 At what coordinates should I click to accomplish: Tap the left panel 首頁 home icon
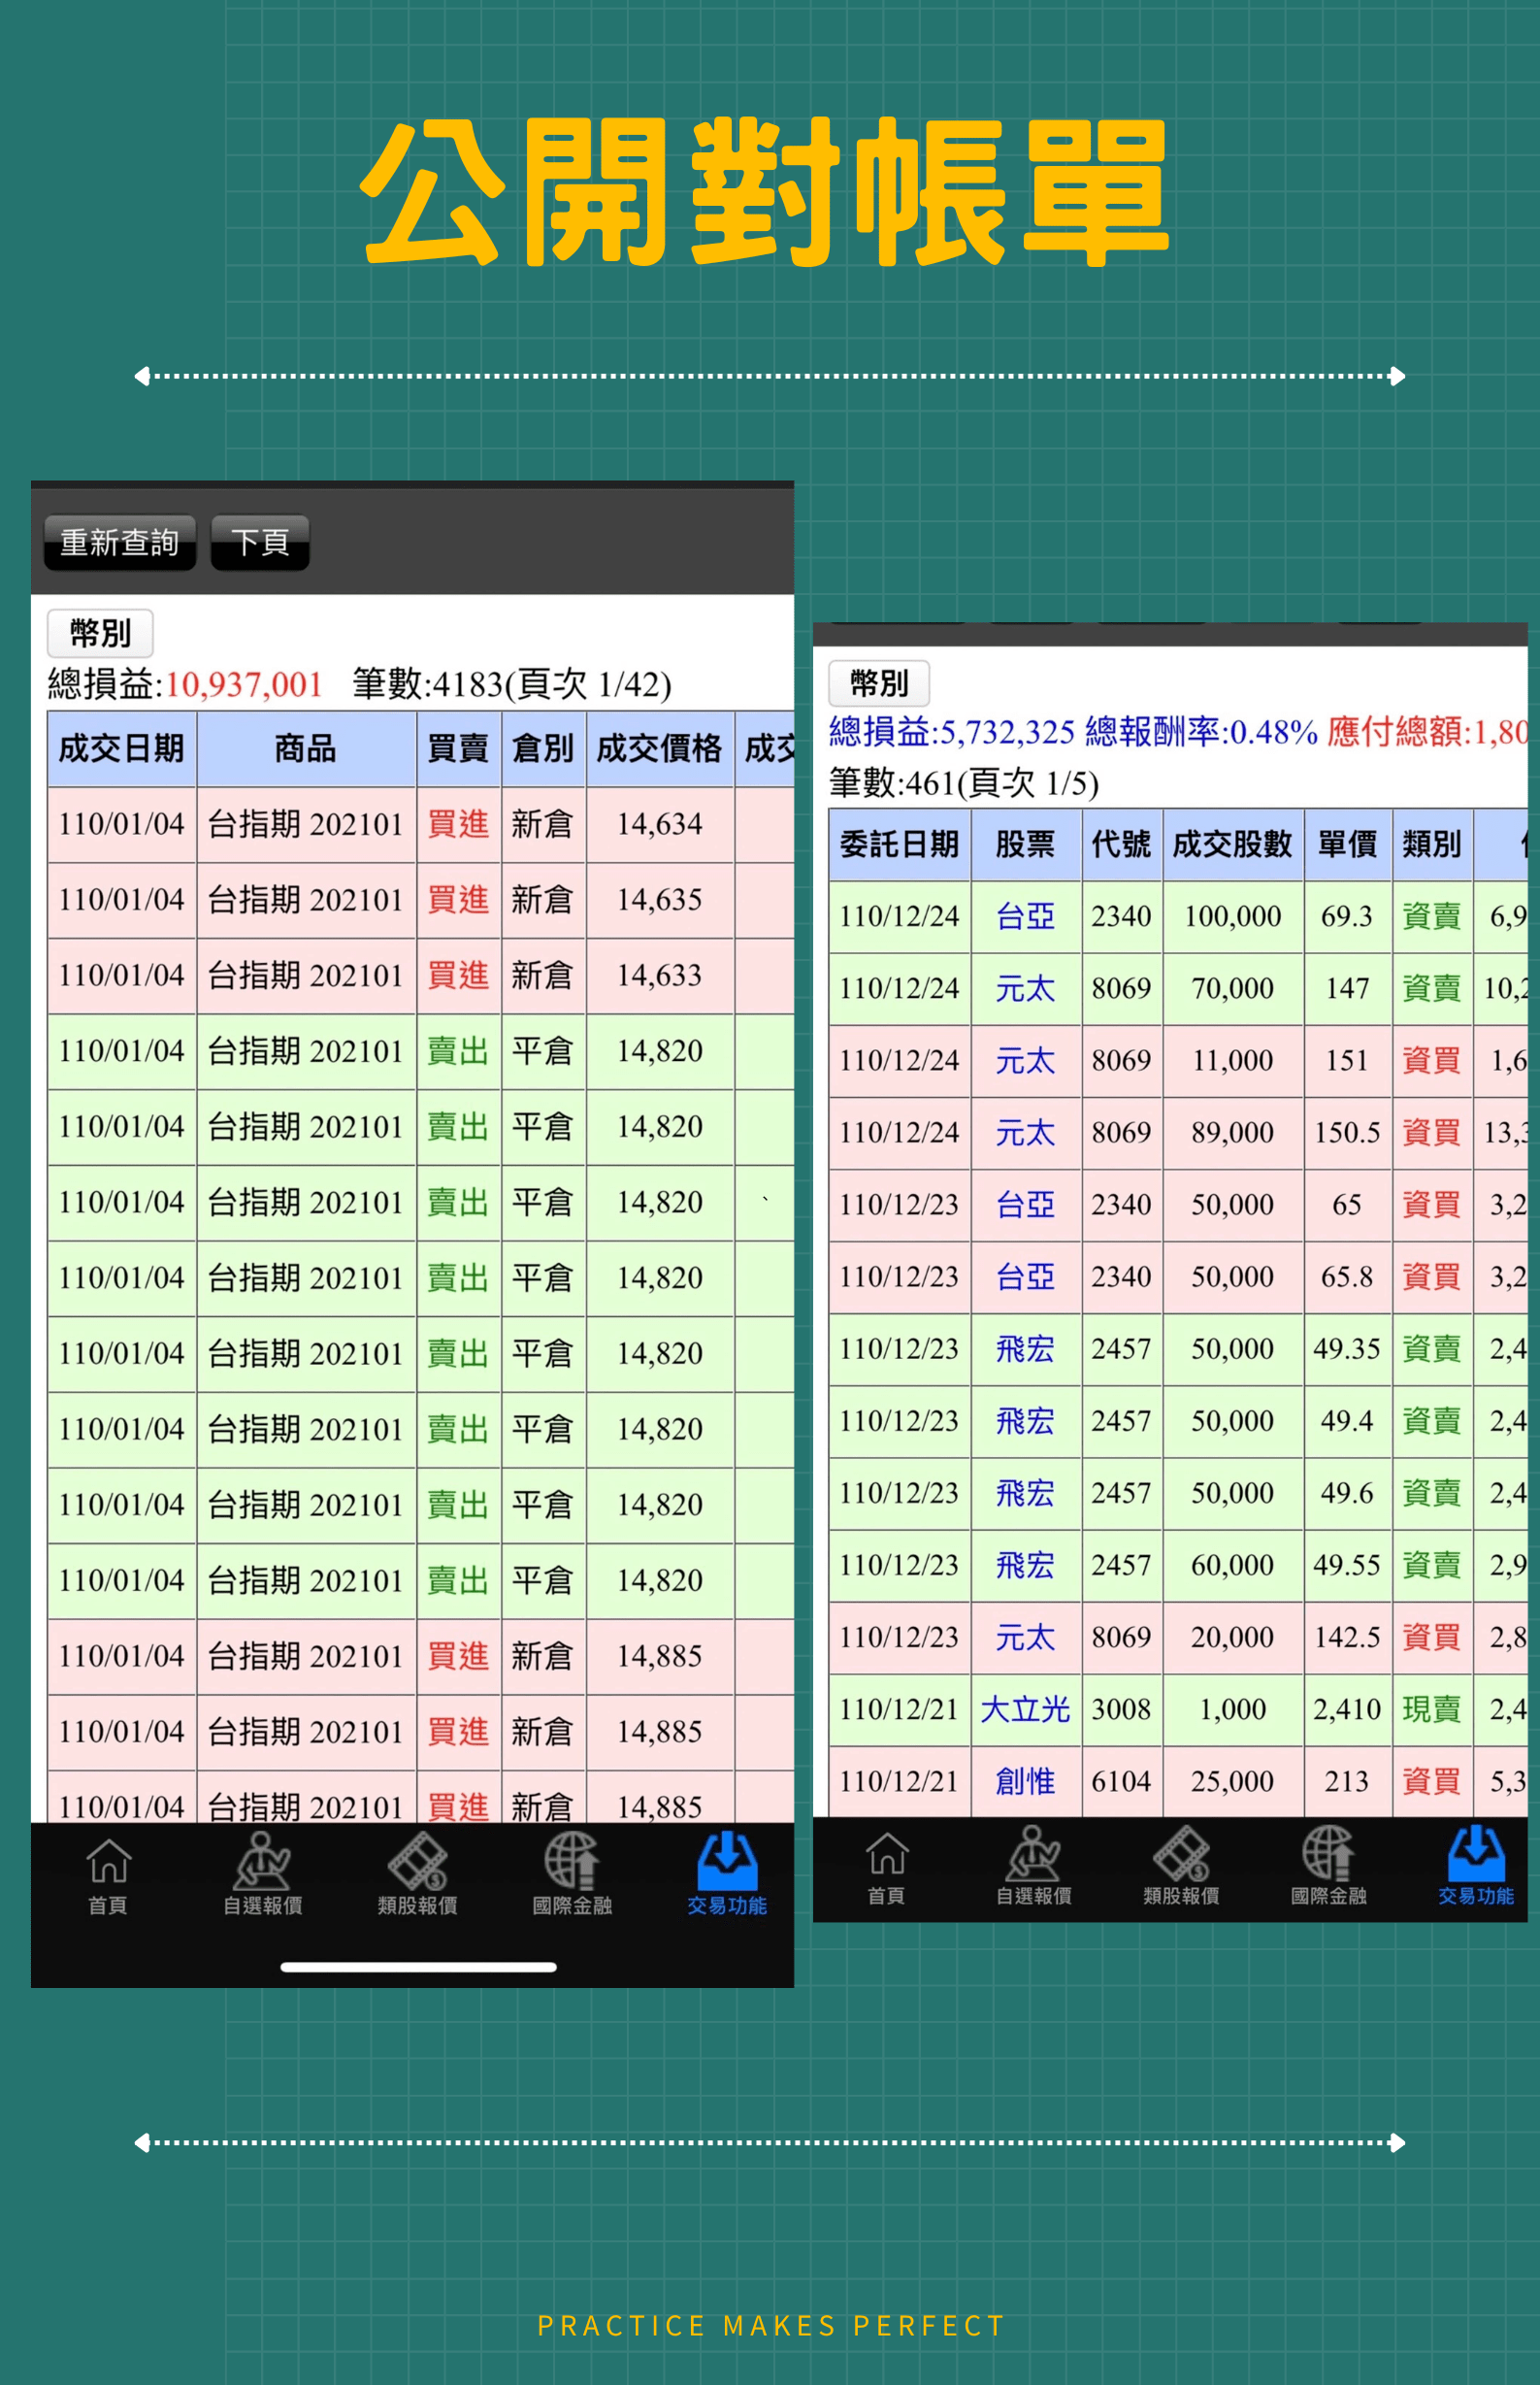(108, 1873)
